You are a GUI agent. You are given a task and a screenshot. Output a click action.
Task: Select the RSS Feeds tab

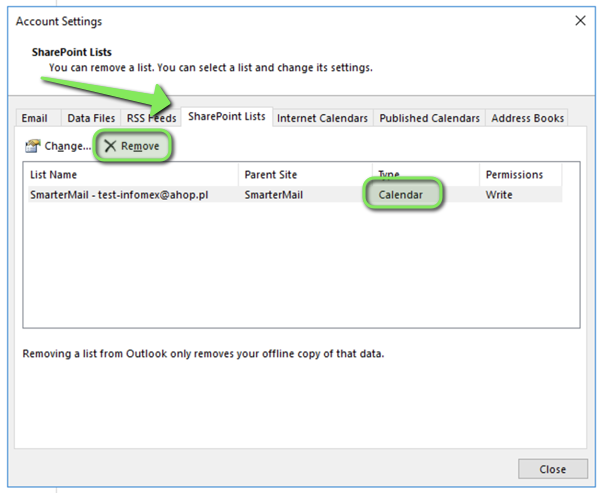tap(151, 118)
